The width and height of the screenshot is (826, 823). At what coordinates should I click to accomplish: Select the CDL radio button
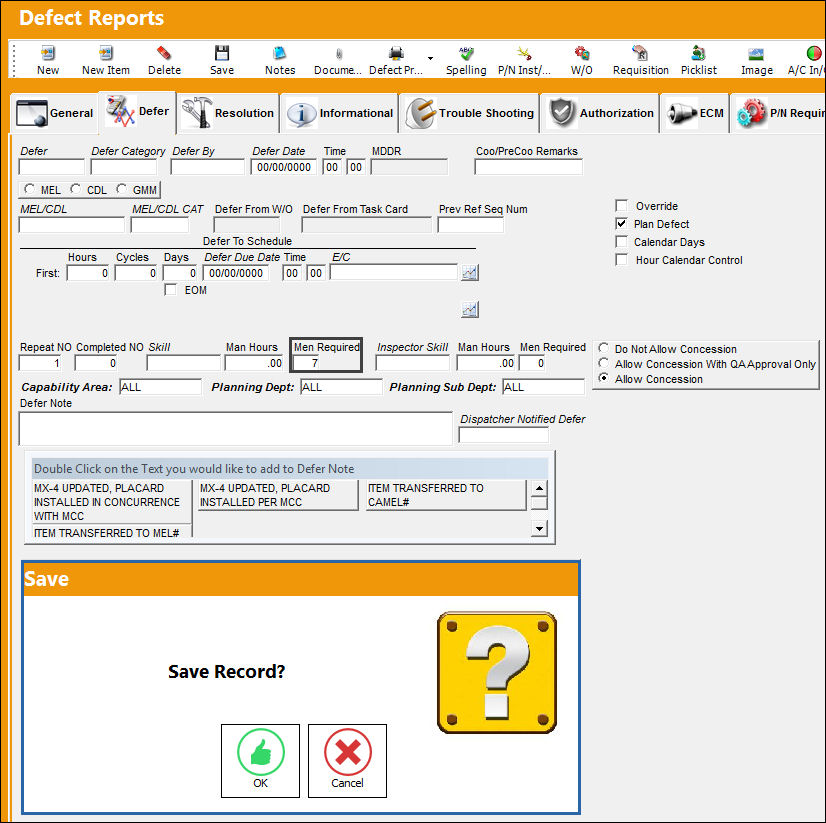pos(76,189)
